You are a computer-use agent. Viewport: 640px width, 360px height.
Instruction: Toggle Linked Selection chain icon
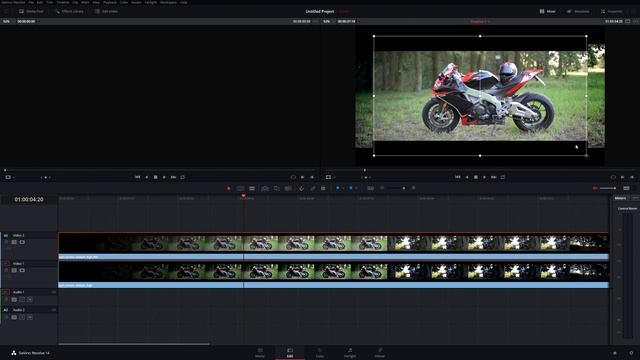pyautogui.click(x=313, y=188)
